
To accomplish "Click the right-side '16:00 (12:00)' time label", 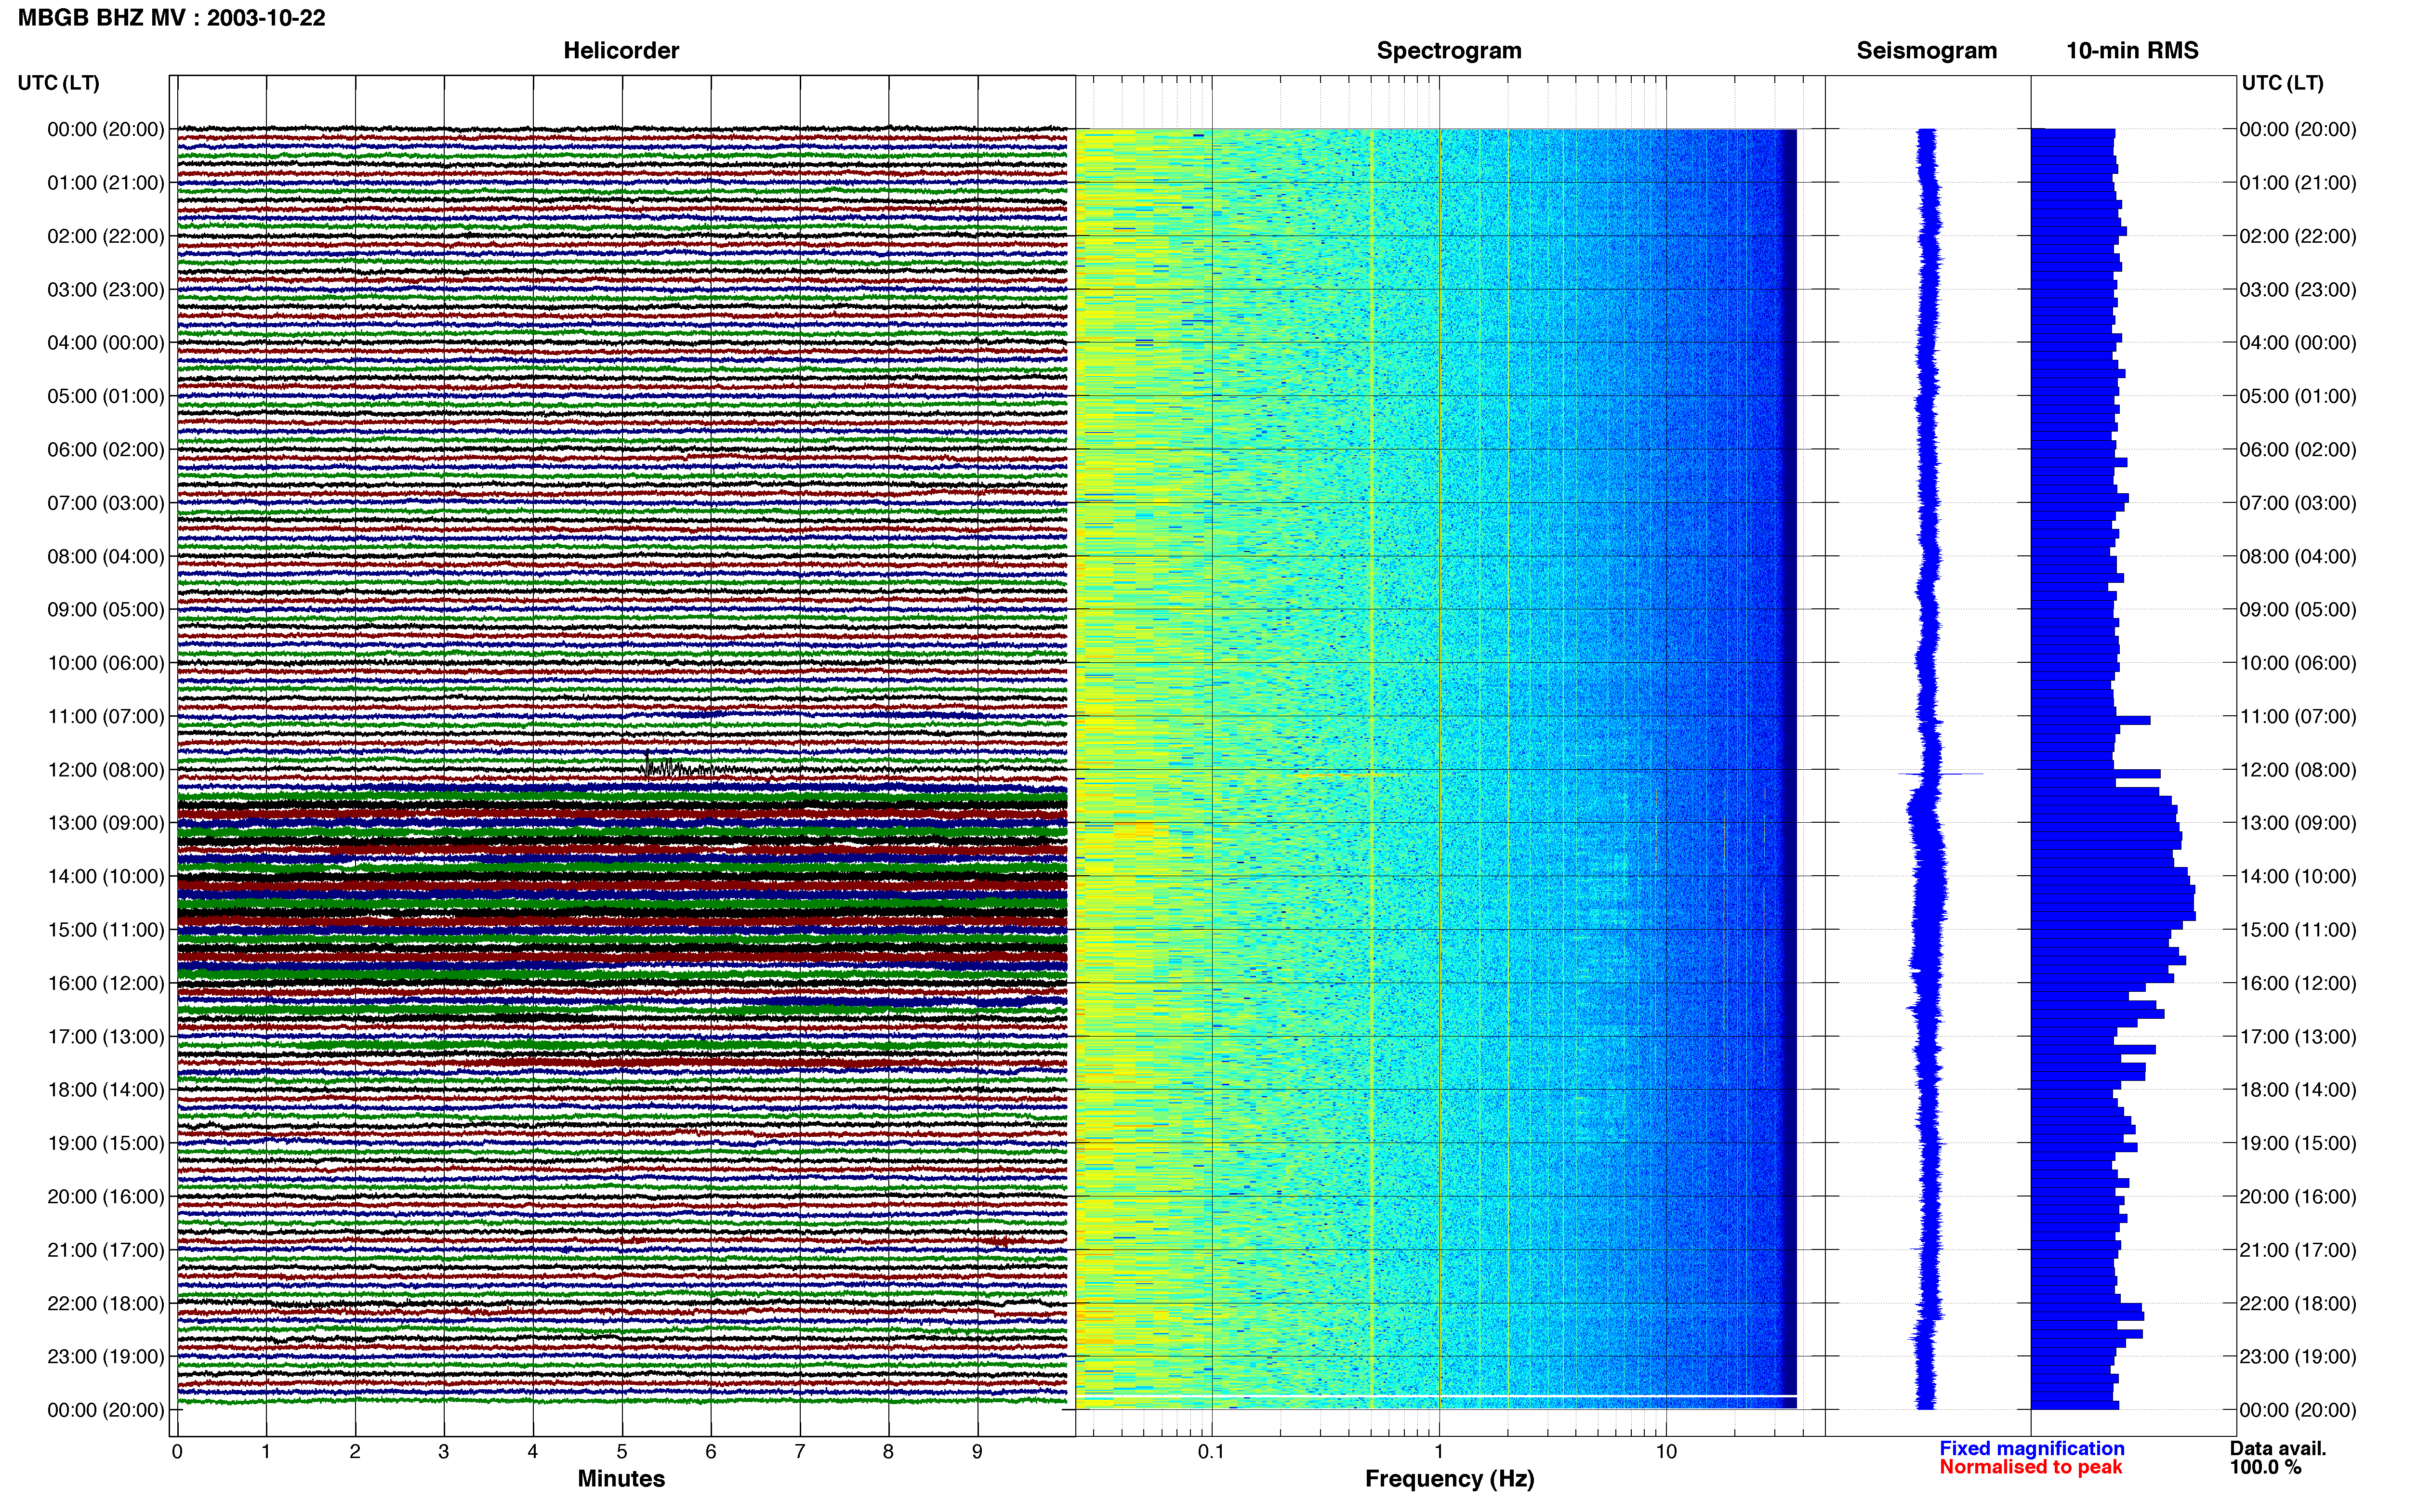I will pyautogui.click(x=2298, y=983).
